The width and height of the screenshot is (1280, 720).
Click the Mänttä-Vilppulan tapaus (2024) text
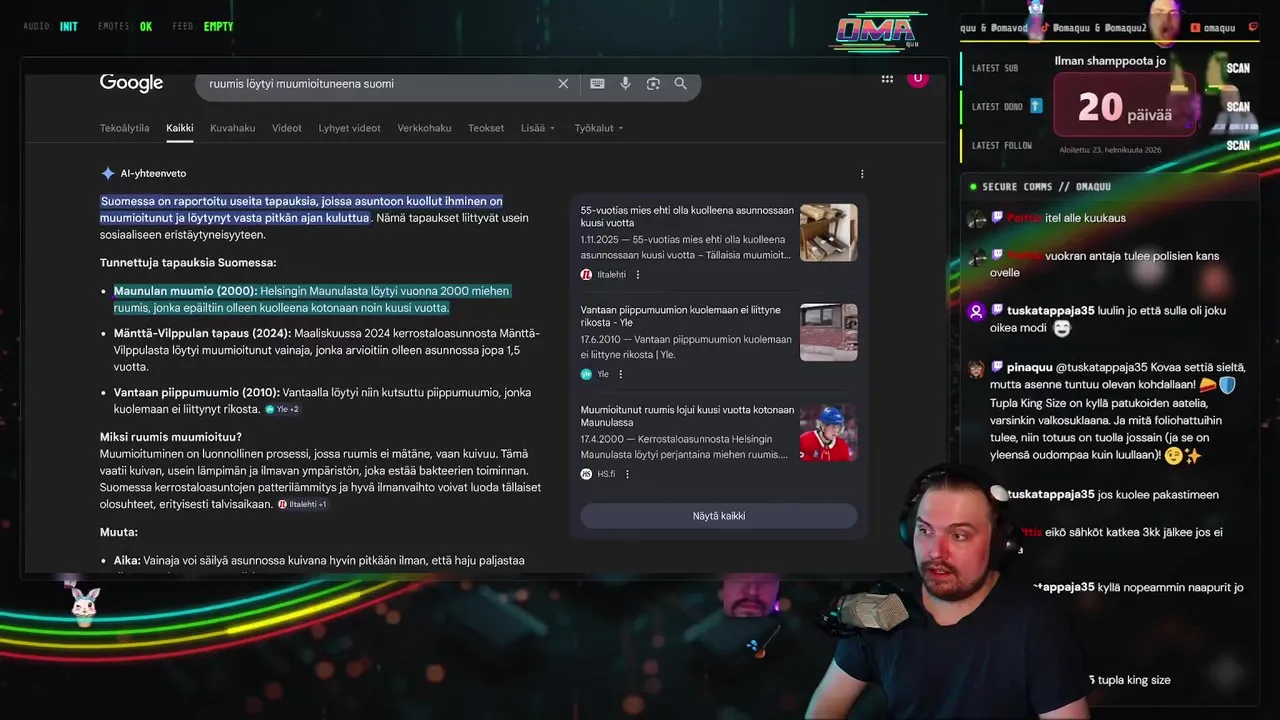202,333
